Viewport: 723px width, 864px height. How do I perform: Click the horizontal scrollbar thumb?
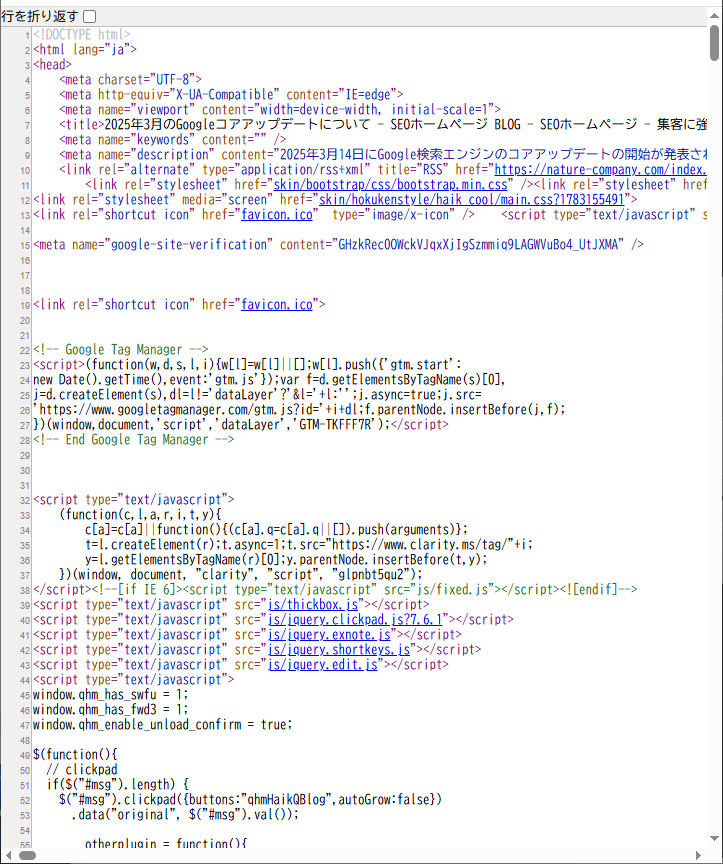pos(28,856)
